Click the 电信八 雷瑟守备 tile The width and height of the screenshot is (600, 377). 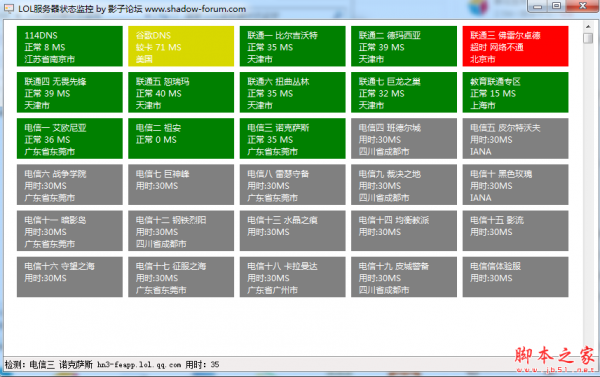292,184
